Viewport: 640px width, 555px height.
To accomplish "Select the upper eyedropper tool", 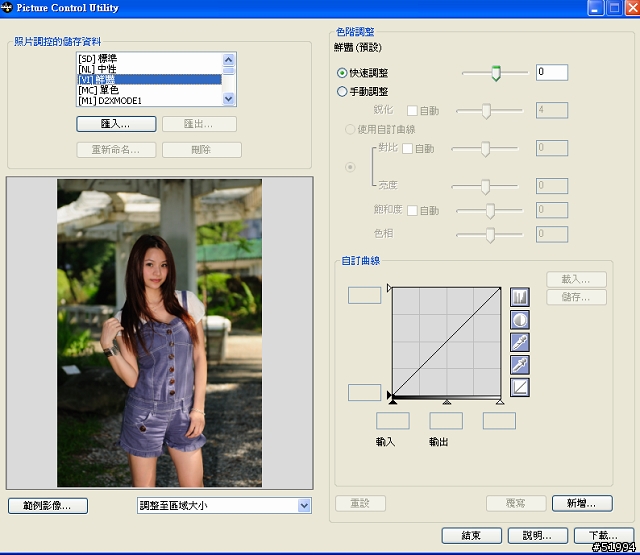I will click(x=520, y=342).
